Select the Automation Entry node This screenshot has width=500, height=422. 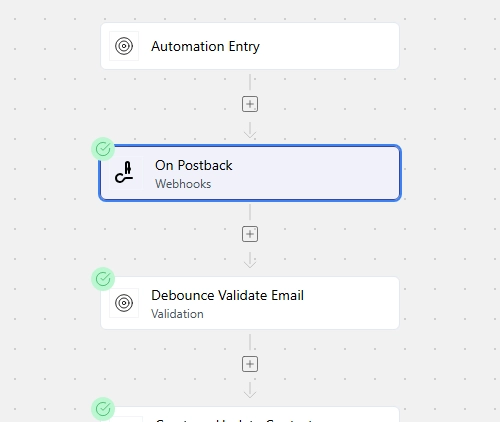pyautogui.click(x=250, y=46)
